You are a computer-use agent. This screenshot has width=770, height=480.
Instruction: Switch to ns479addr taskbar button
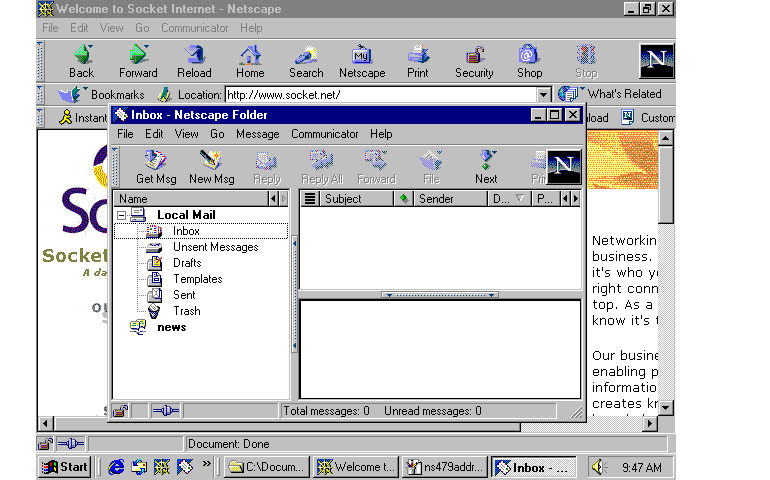445,467
